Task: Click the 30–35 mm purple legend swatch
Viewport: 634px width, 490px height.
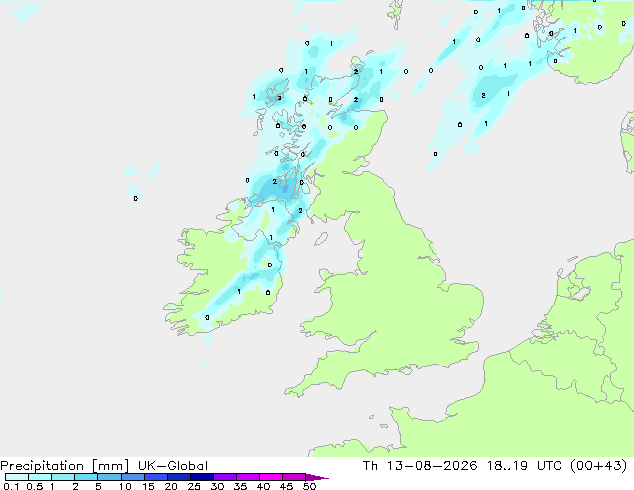Action: [x=224, y=477]
